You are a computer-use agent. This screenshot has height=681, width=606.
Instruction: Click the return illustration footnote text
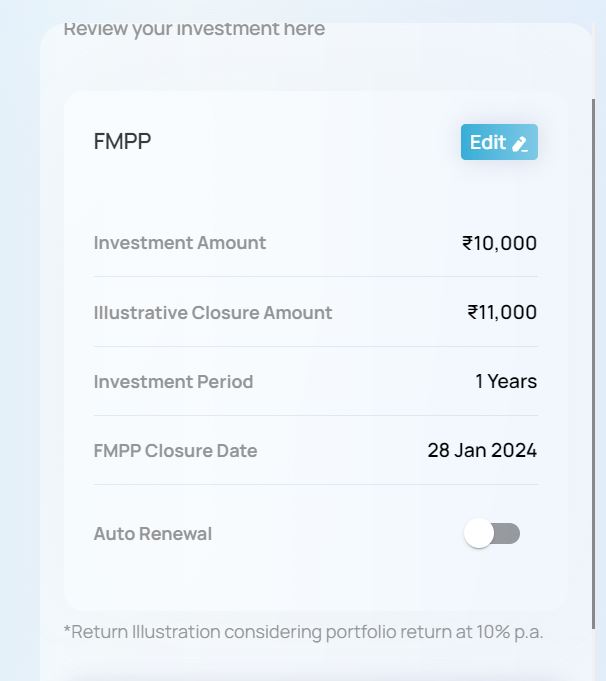pos(303,632)
